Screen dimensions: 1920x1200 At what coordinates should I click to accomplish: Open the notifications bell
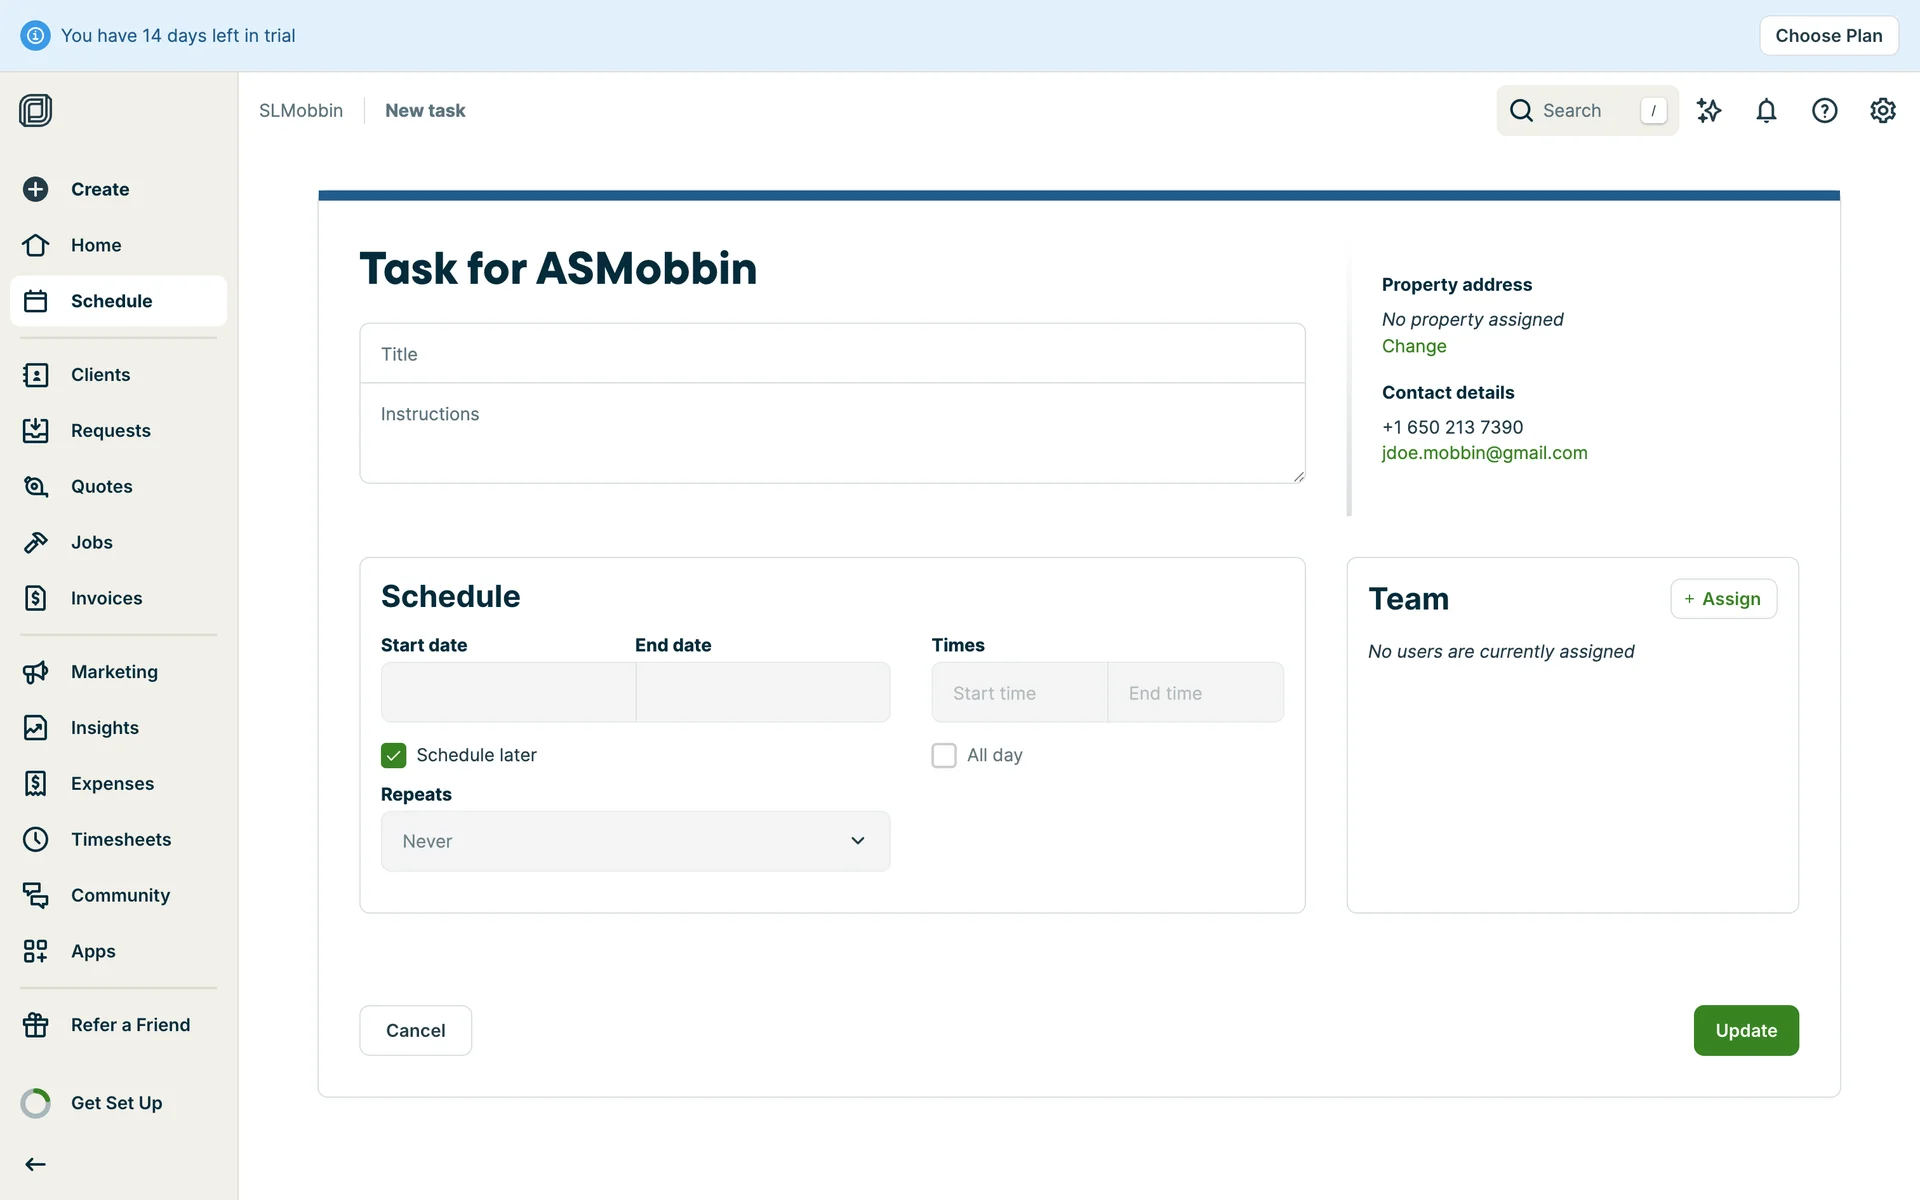1767,111
